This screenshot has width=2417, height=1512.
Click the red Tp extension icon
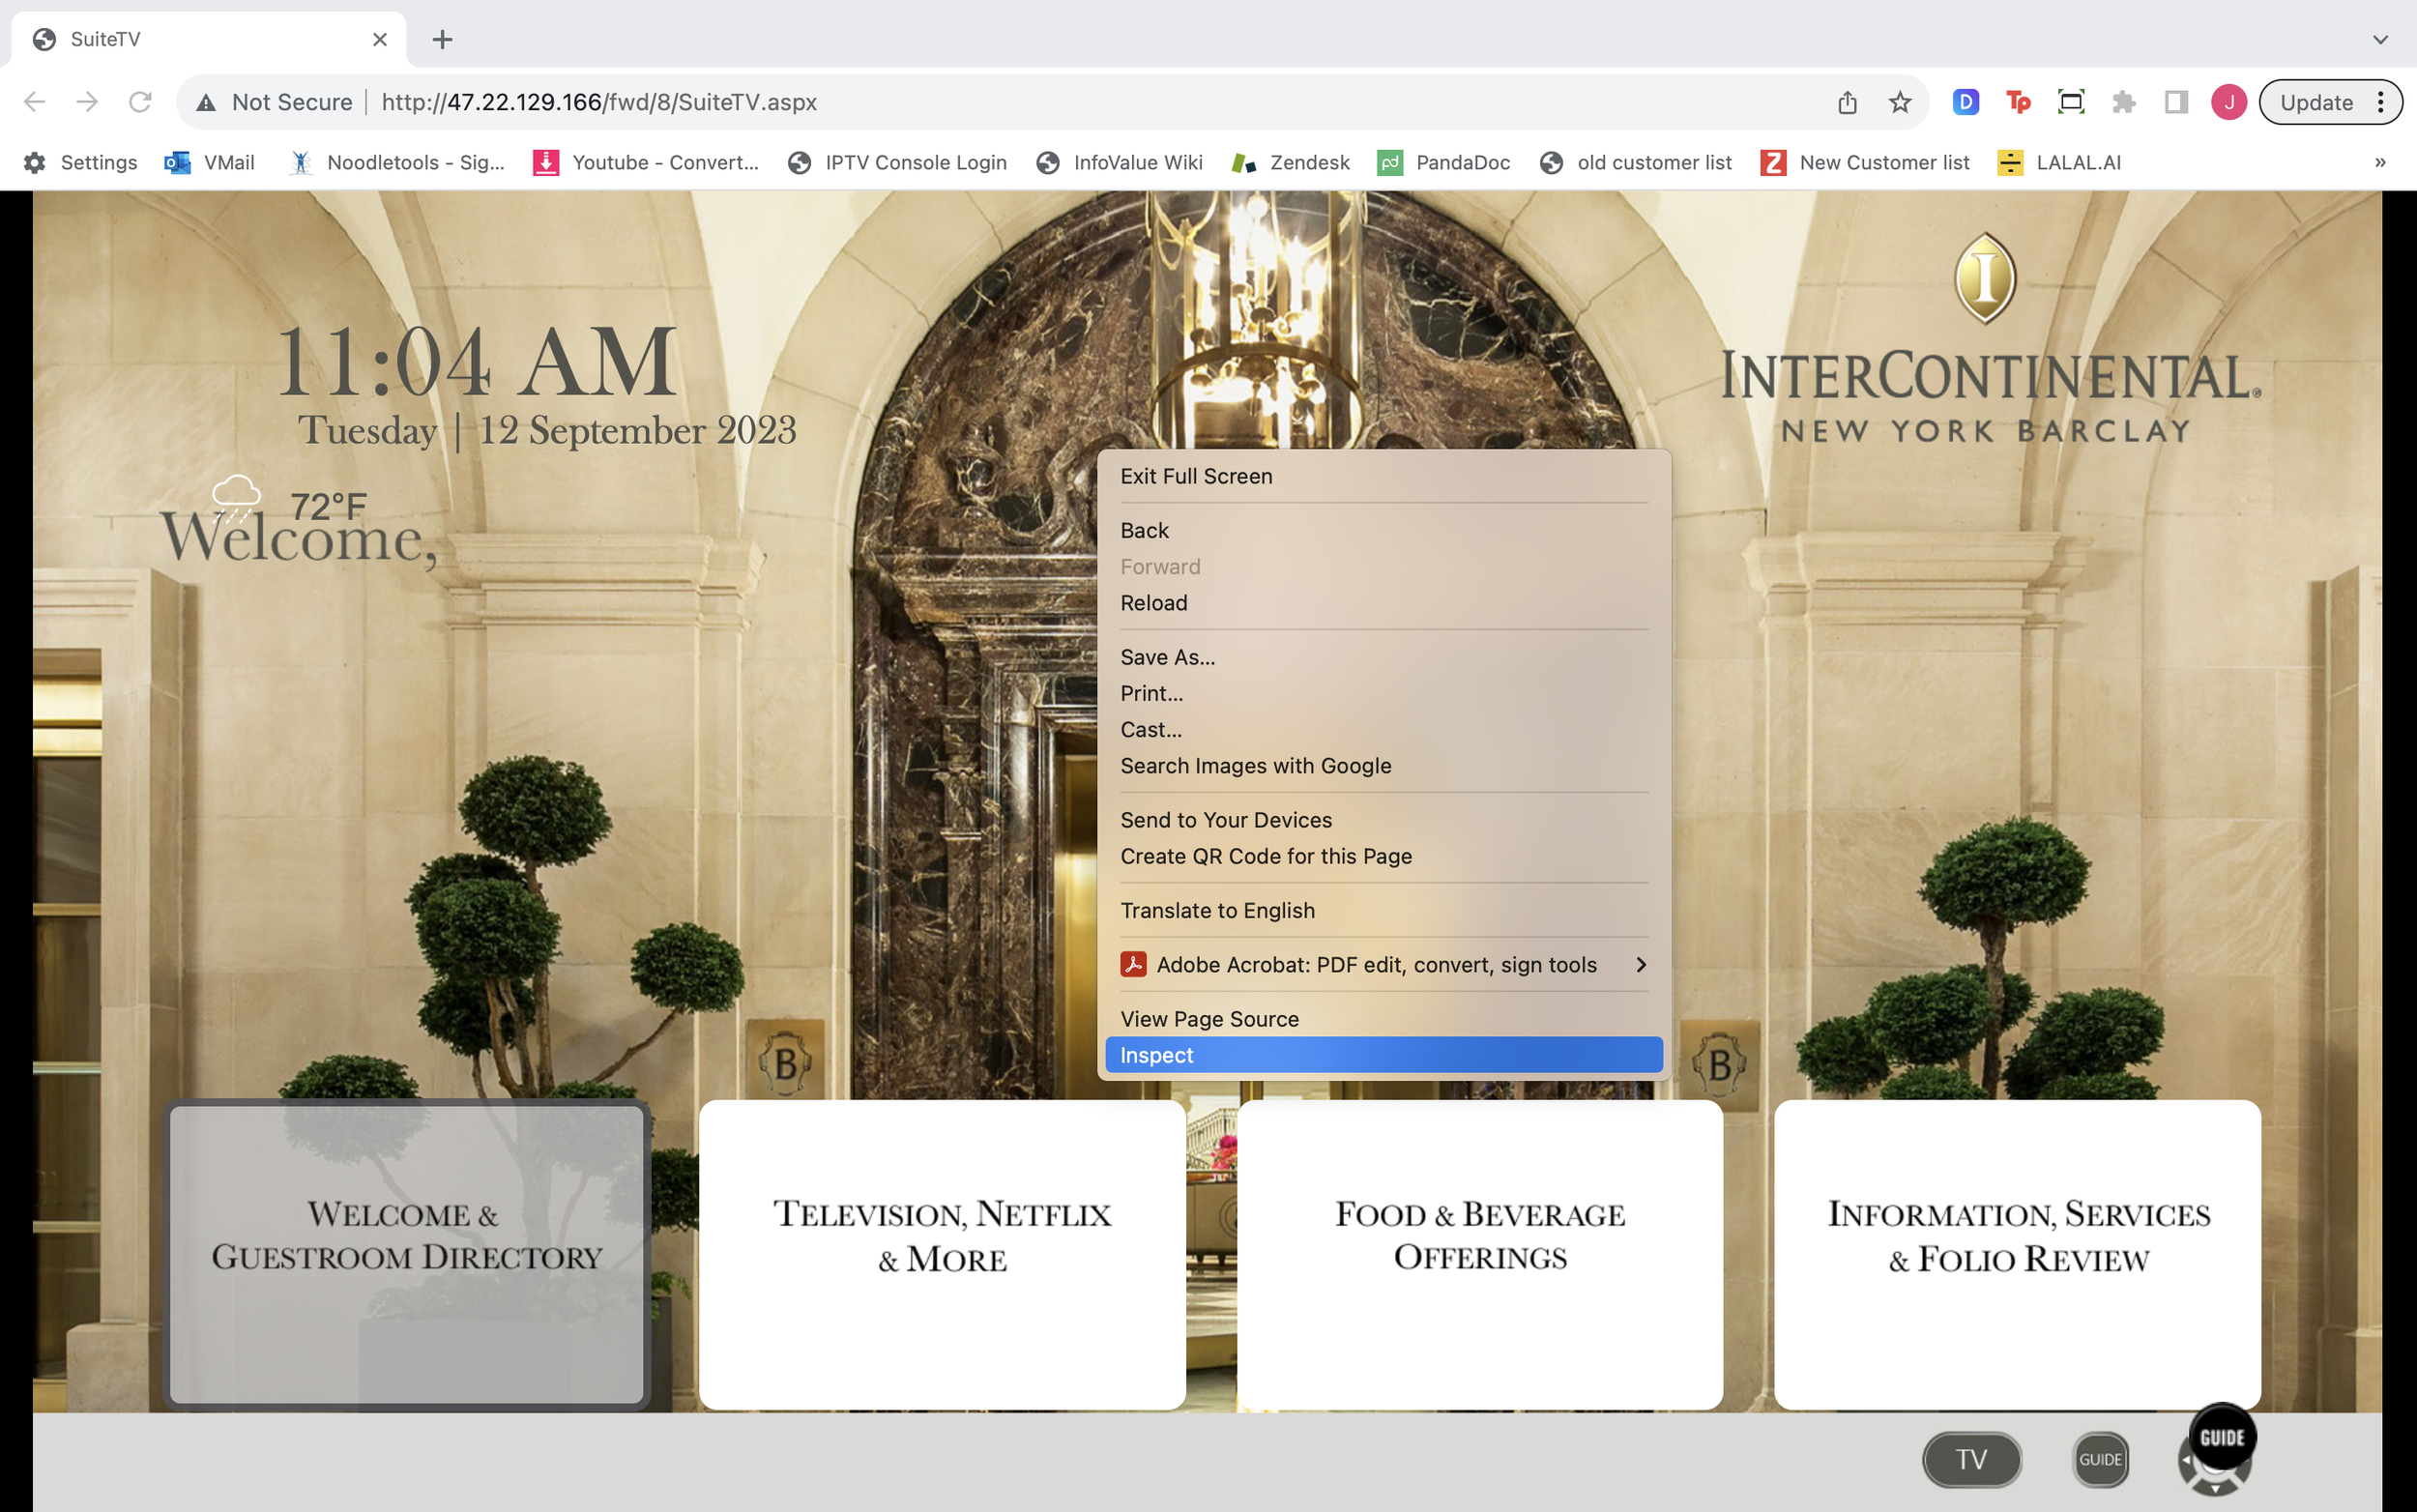(2018, 102)
